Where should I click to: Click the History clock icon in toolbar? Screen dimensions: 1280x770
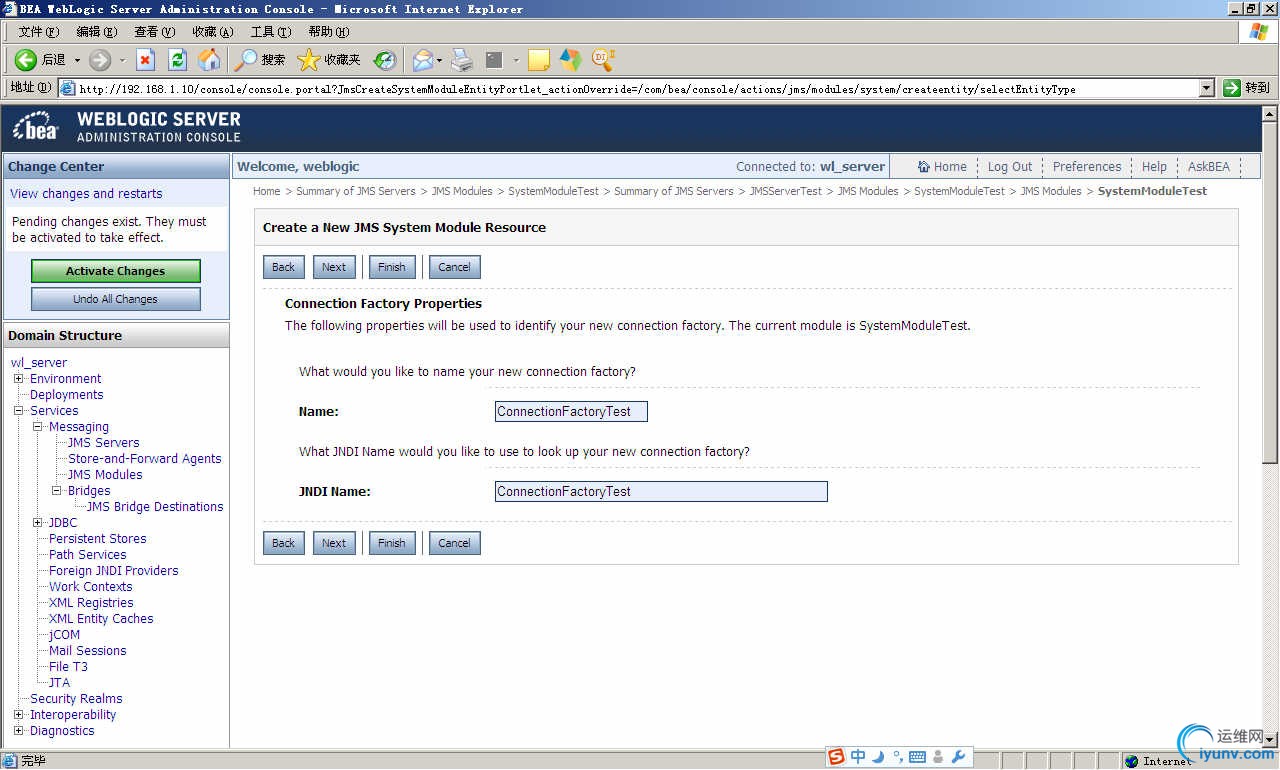(x=385, y=60)
